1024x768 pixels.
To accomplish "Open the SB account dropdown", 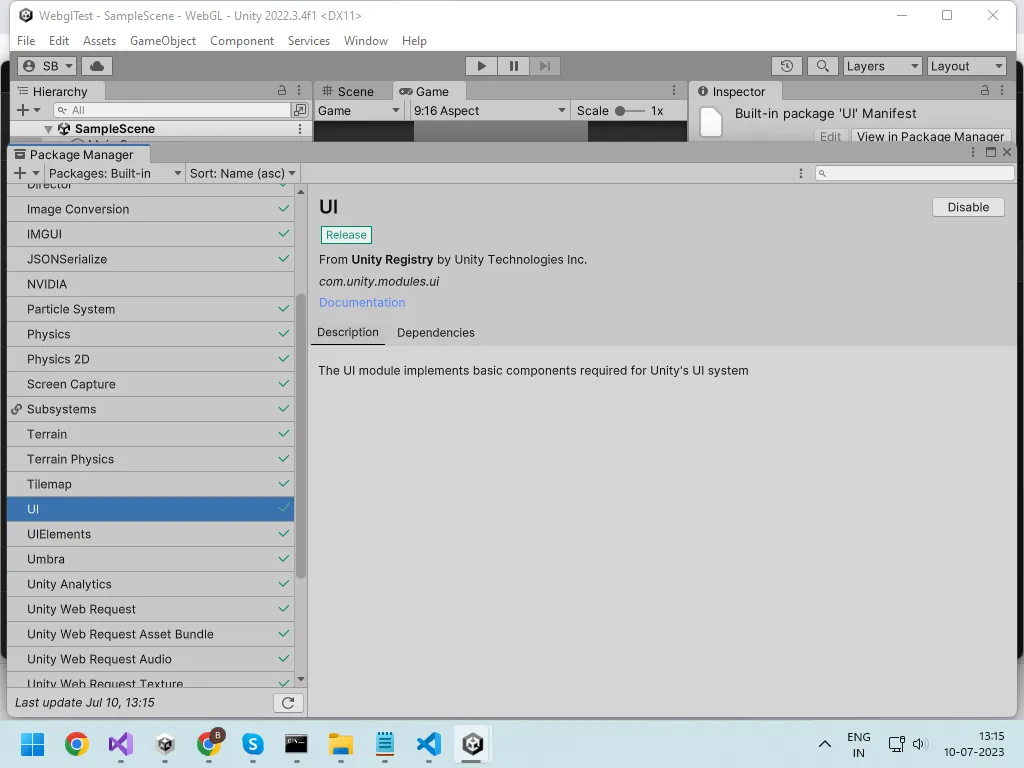I will point(48,66).
